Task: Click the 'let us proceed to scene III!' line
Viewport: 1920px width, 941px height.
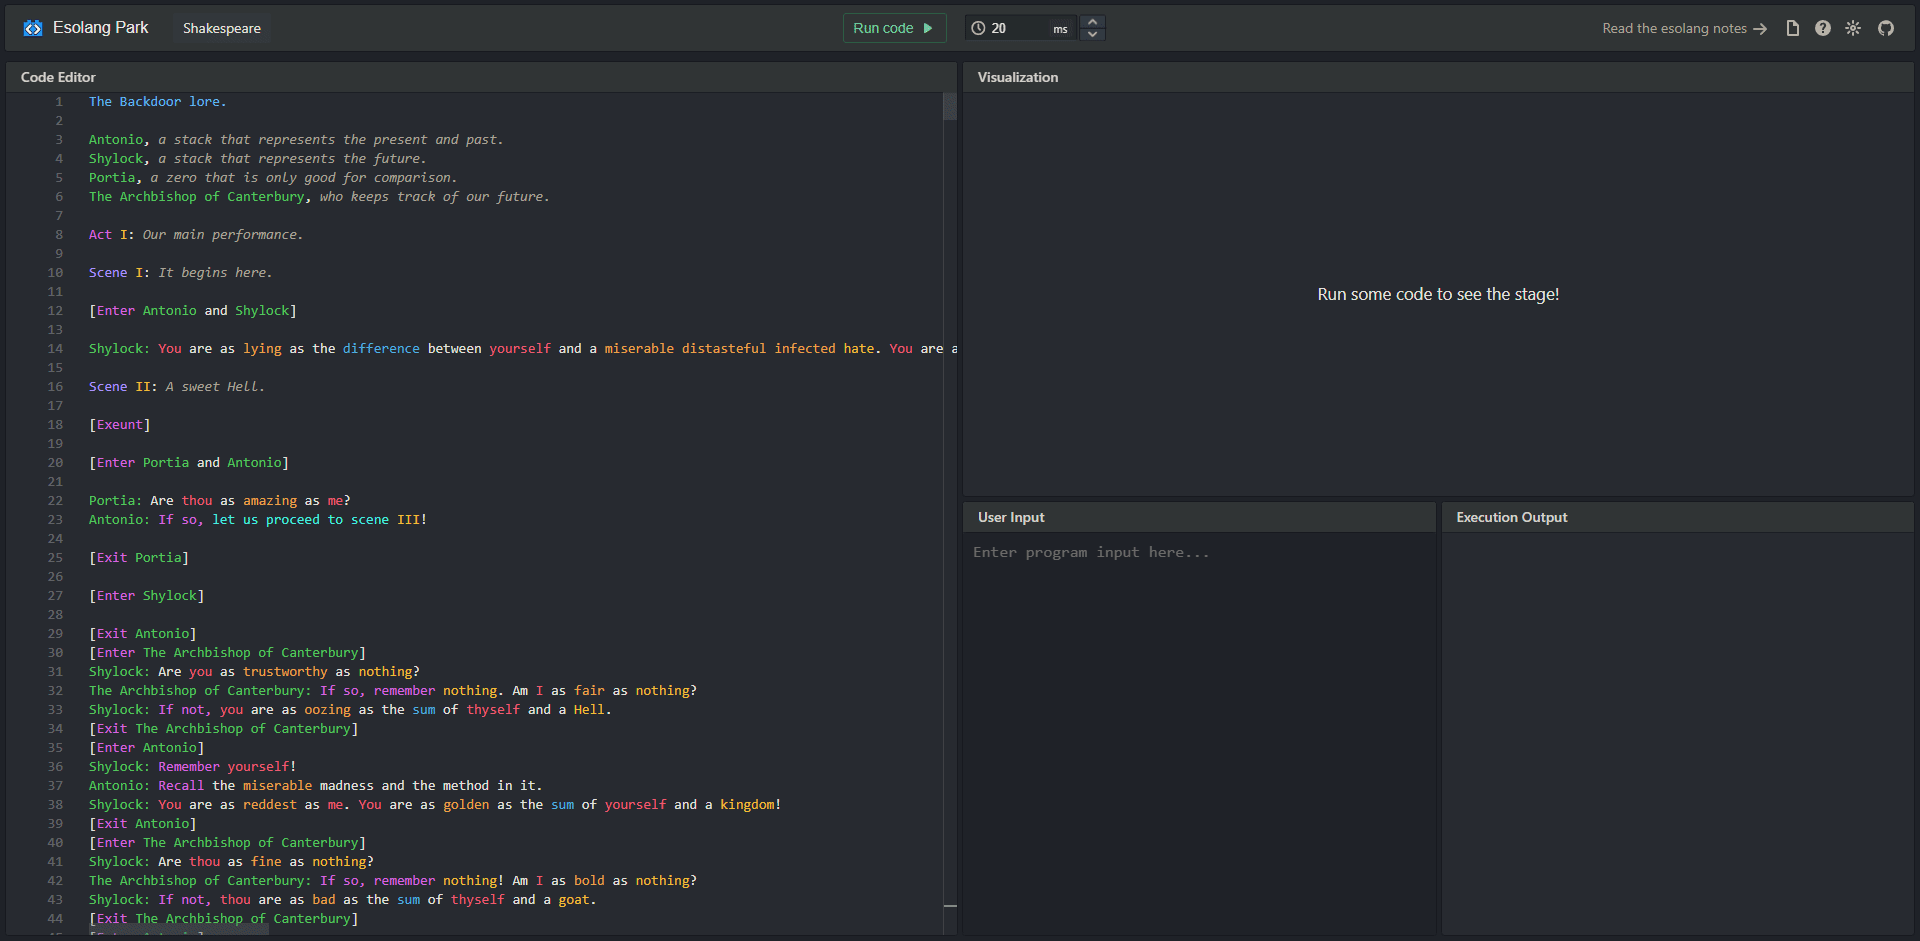Action: [x=257, y=520]
